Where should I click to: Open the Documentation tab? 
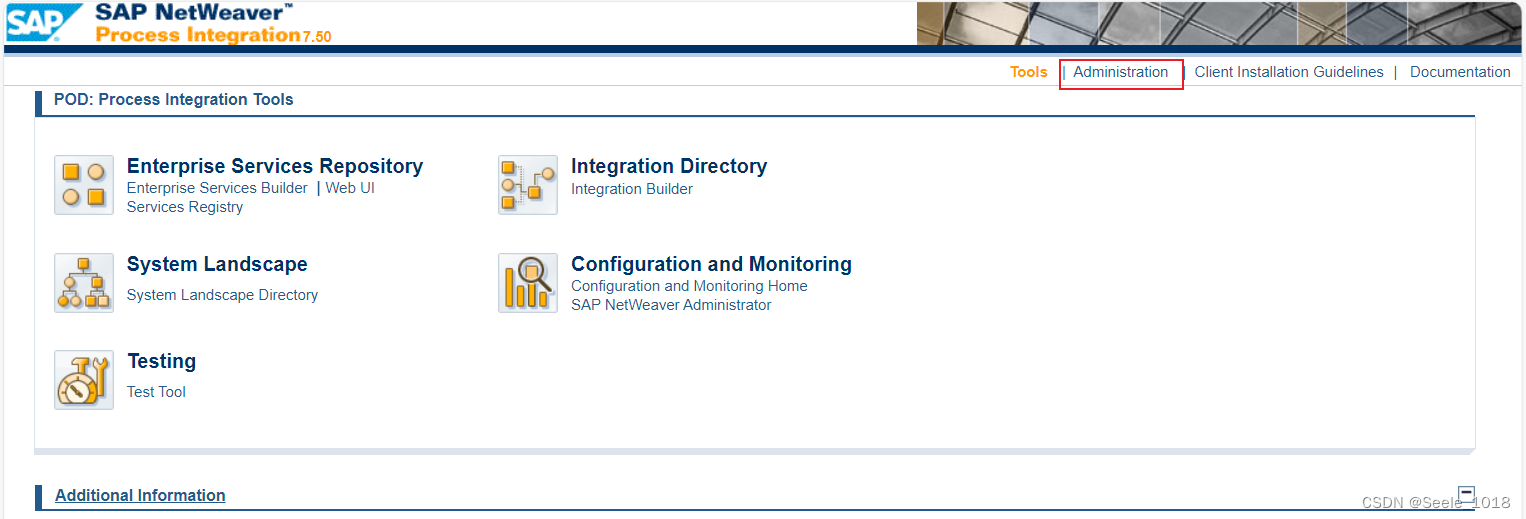pos(1460,72)
